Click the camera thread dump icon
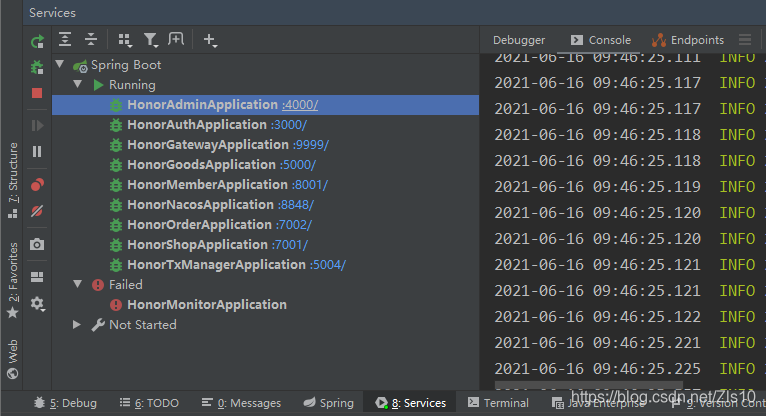Screen dimensions: 766x416 (37, 244)
